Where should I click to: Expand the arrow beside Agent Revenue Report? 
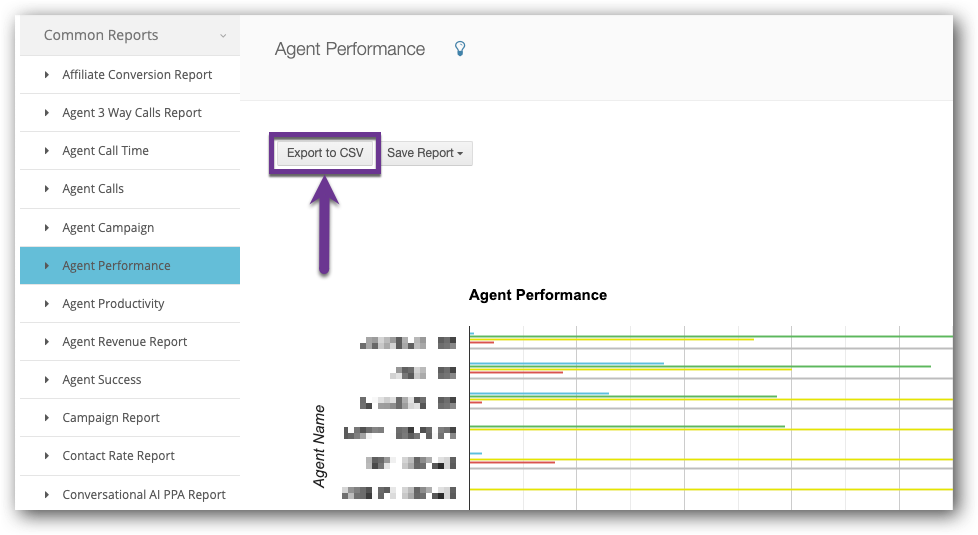(47, 342)
